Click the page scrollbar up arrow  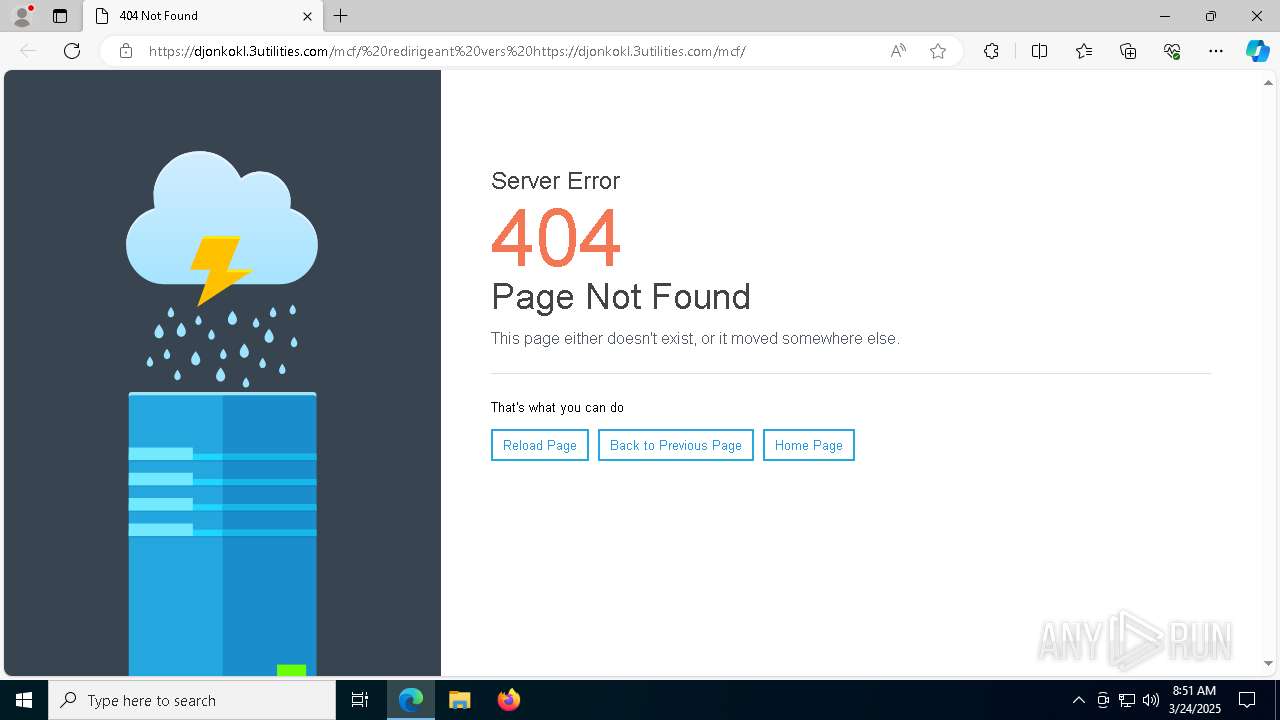pos(1268,83)
